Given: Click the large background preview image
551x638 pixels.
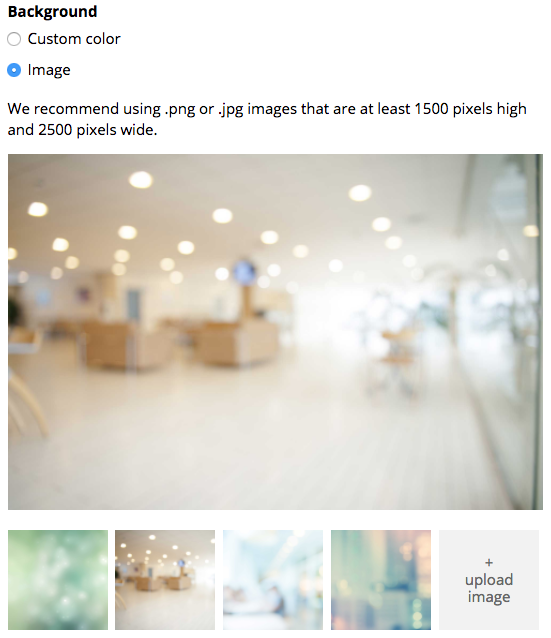Looking at the screenshot, I should [276, 332].
